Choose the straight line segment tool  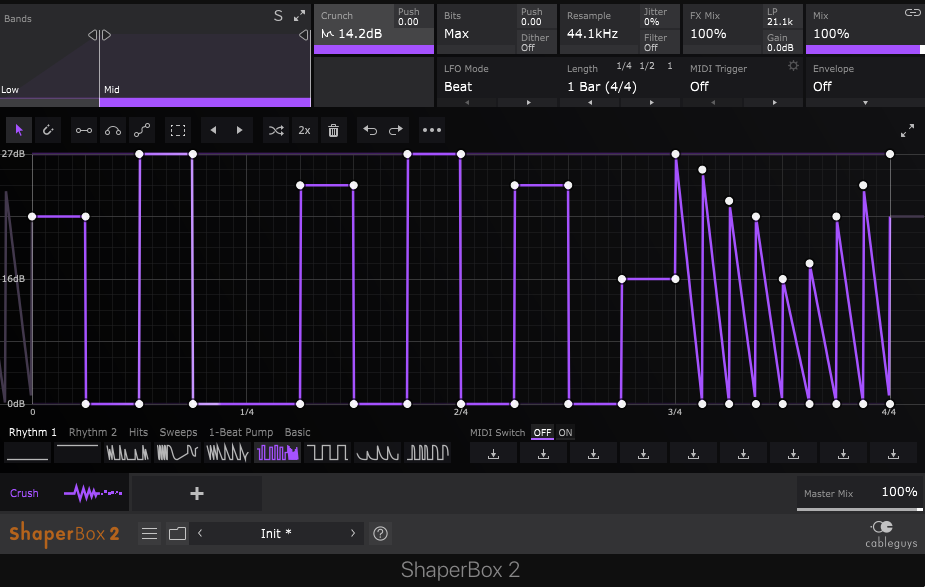[84, 130]
